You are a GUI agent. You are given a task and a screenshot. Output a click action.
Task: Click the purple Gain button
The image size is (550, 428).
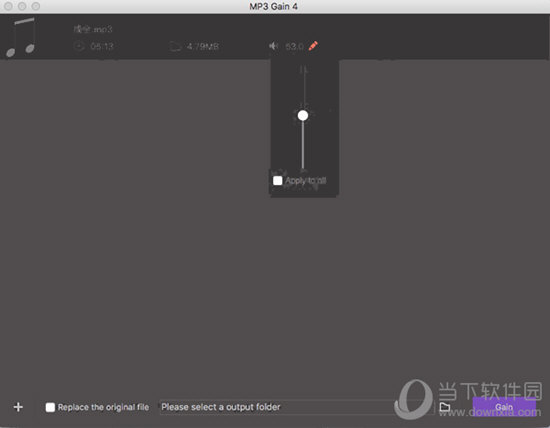(504, 407)
